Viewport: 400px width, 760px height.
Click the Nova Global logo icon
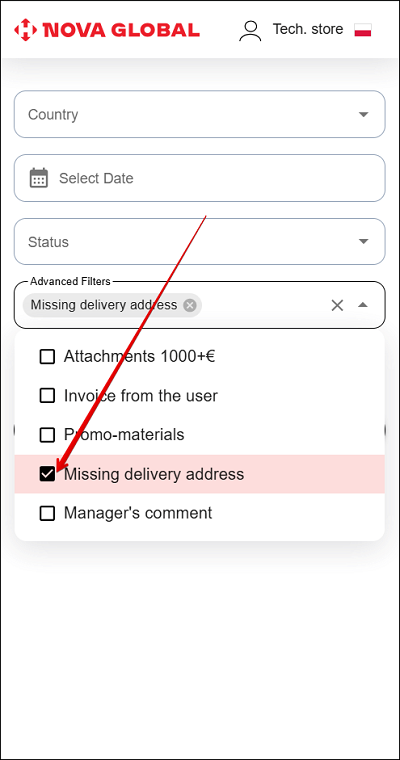coord(26,30)
